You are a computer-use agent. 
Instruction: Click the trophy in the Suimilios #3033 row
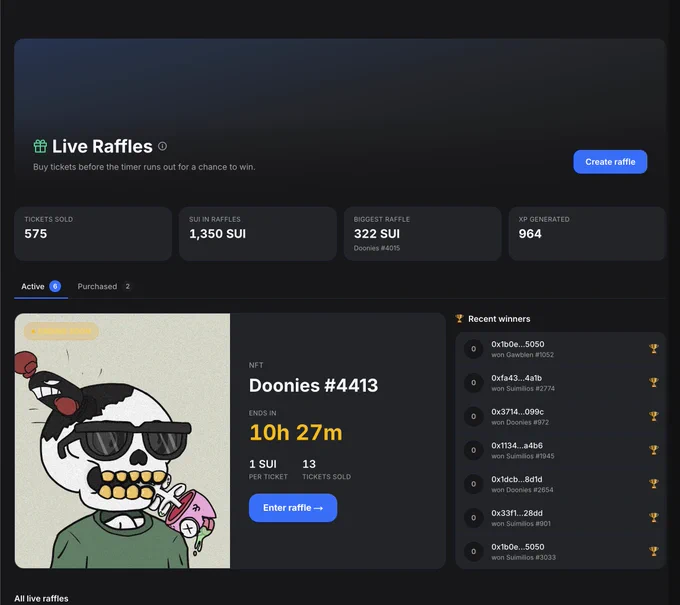(x=654, y=551)
